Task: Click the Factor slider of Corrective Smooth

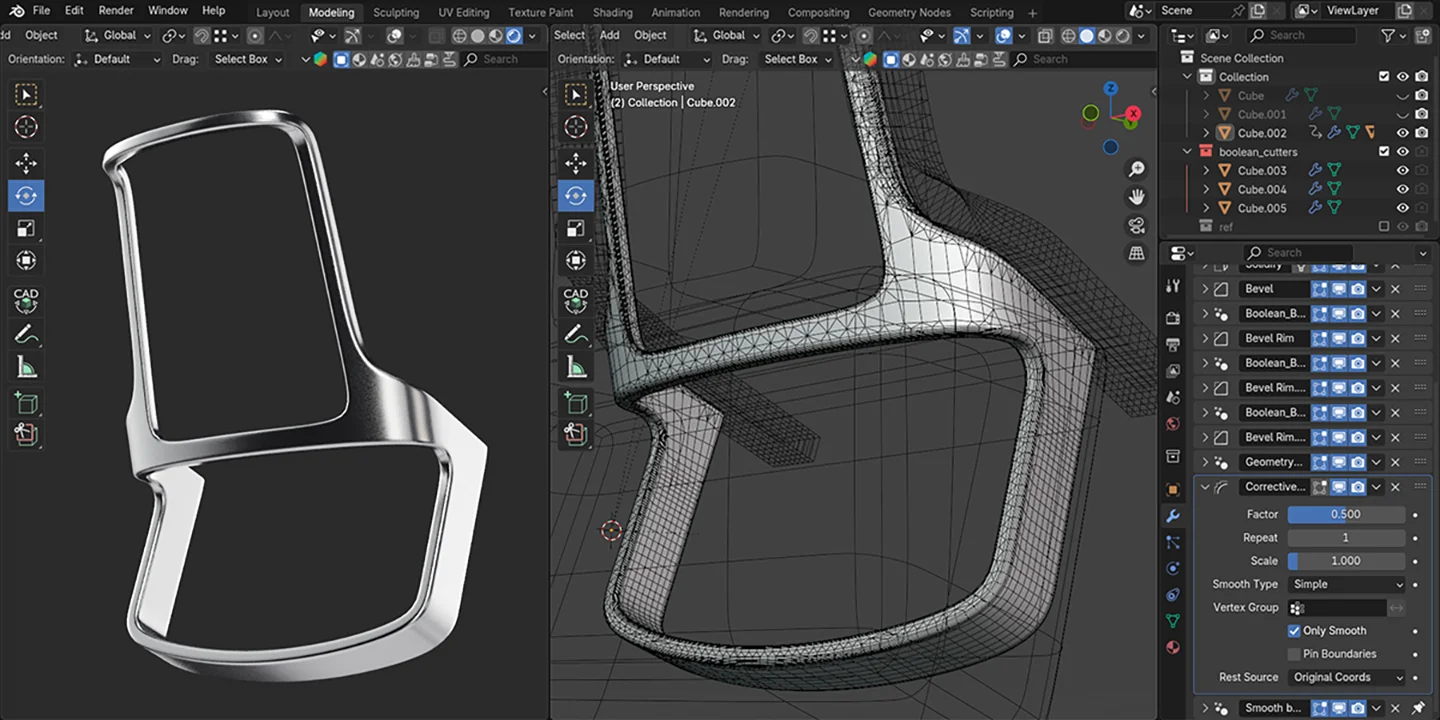Action: pos(1346,513)
